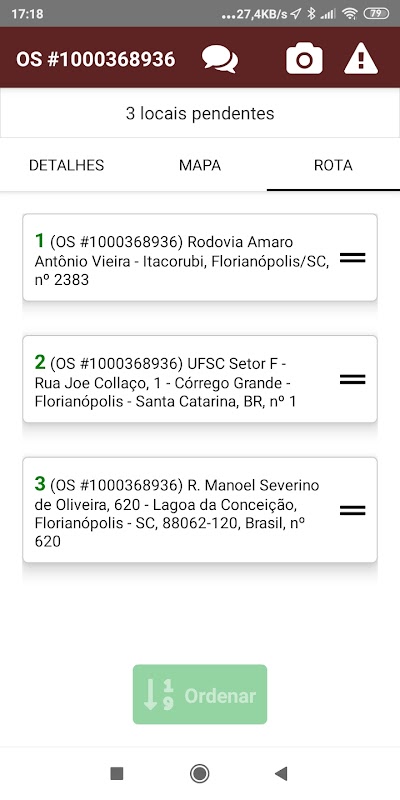Tap Android back triangle button
Image resolution: width=400 pixels, height=800 pixels.
coord(281,773)
